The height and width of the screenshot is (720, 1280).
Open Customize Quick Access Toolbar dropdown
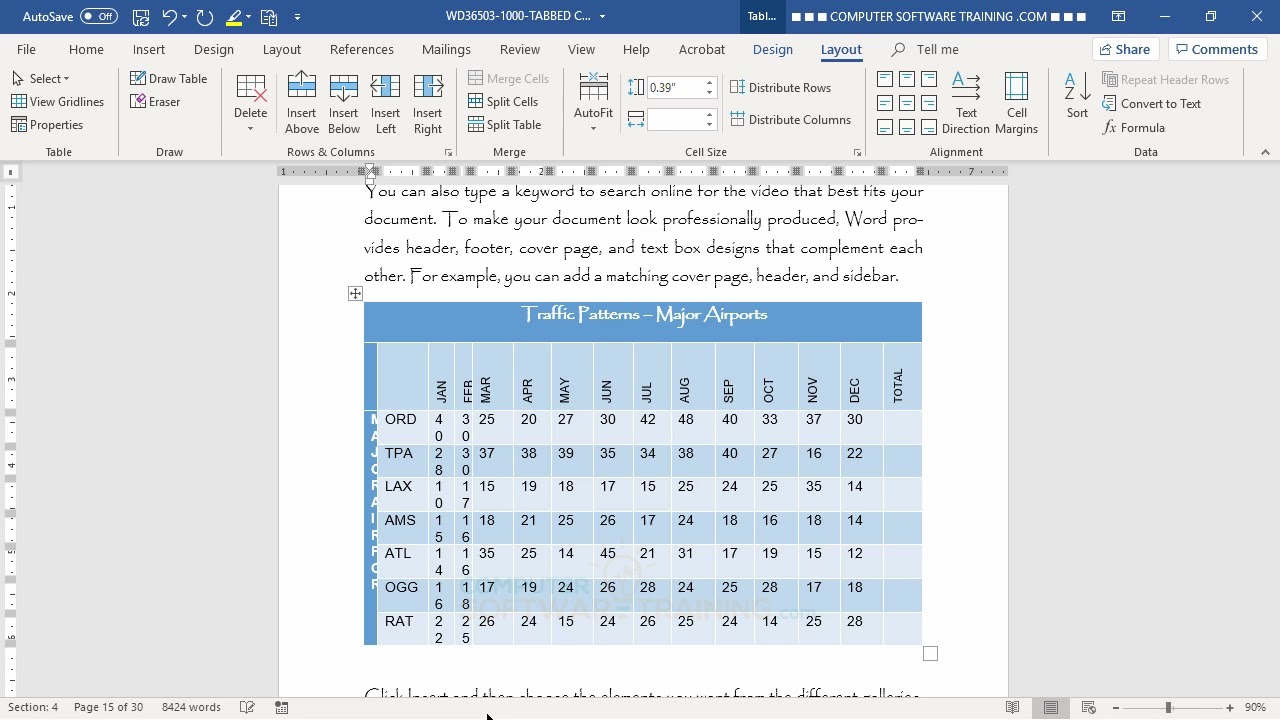(x=297, y=17)
